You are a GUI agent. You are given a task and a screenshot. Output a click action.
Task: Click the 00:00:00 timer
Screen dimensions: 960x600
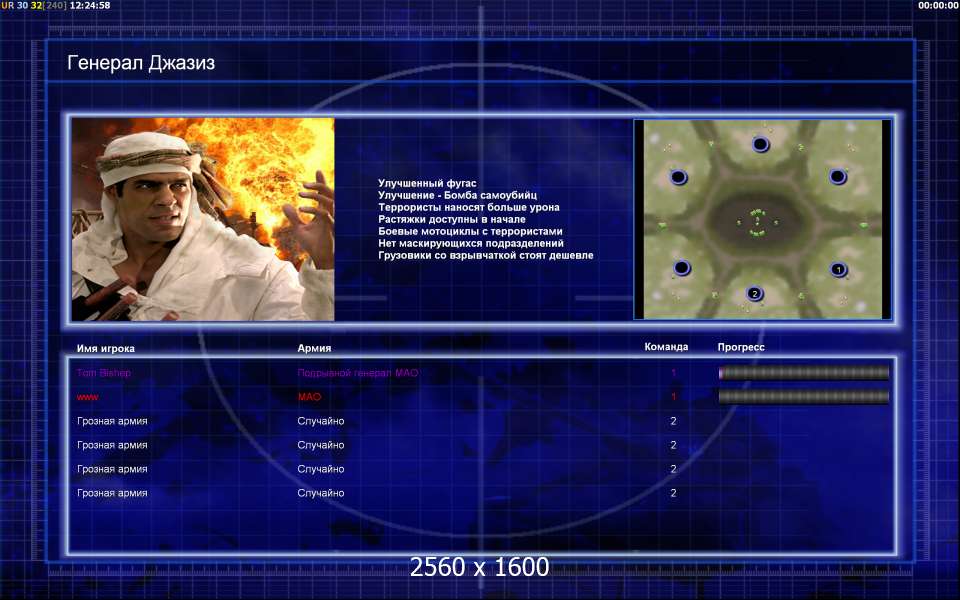point(938,5)
